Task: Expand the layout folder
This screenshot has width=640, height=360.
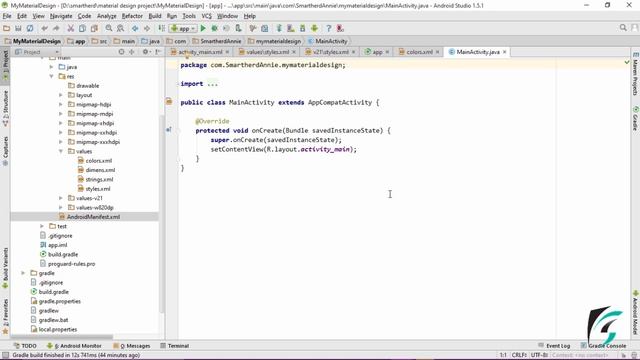Action: tap(61, 95)
